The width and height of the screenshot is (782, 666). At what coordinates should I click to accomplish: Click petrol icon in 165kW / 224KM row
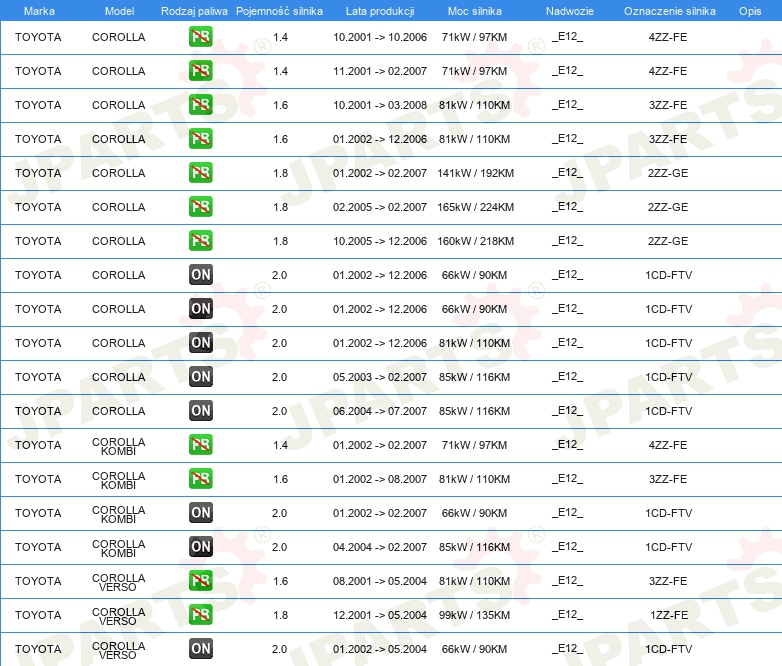[200, 207]
